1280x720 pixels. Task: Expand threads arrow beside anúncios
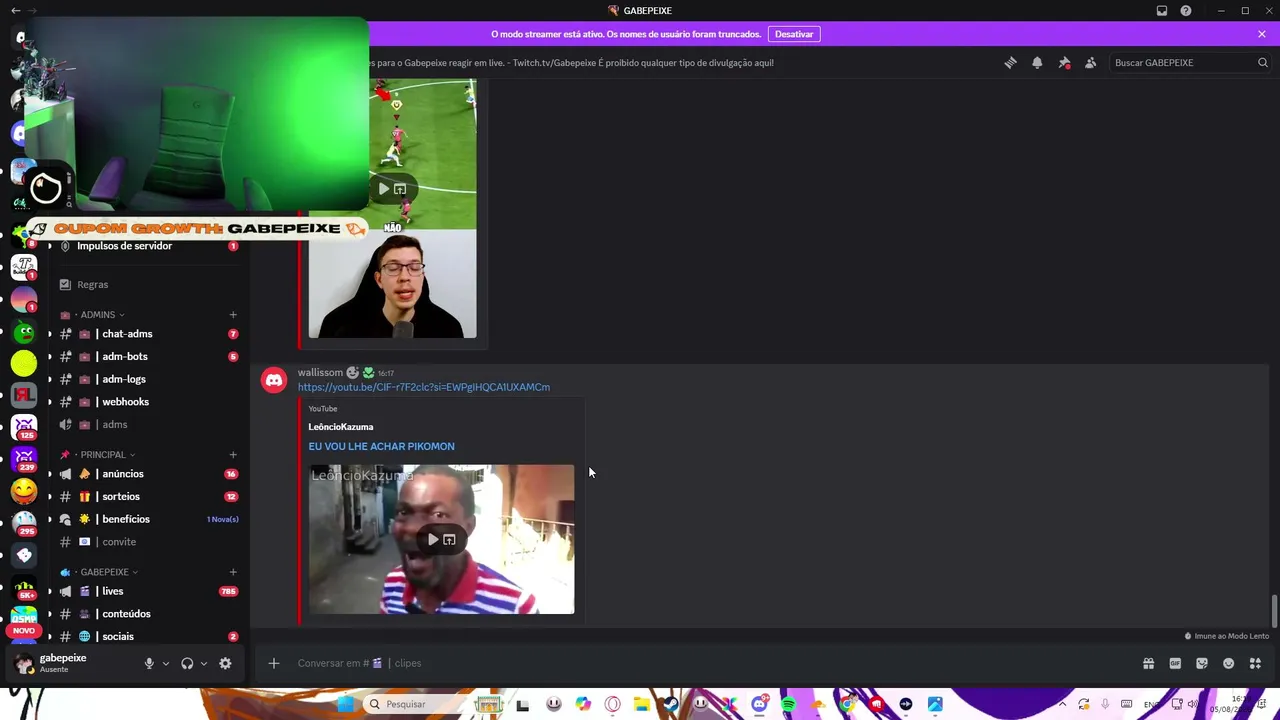(x=50, y=474)
